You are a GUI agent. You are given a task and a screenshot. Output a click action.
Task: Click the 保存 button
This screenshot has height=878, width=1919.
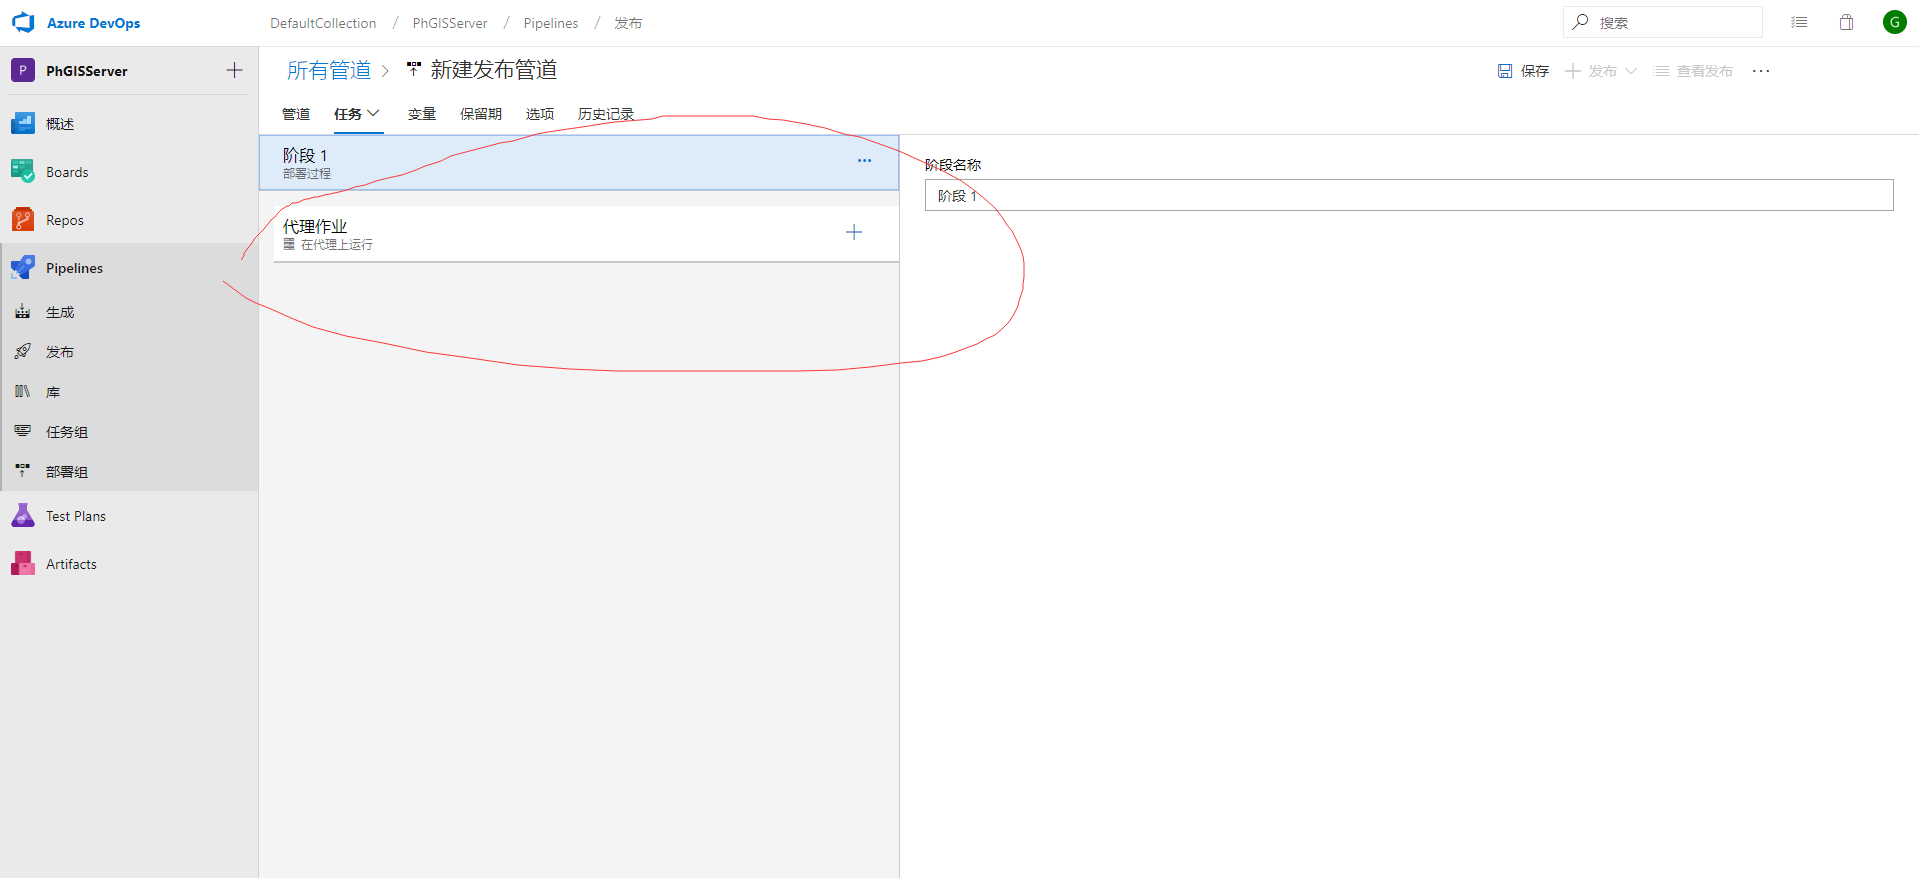coord(1523,71)
